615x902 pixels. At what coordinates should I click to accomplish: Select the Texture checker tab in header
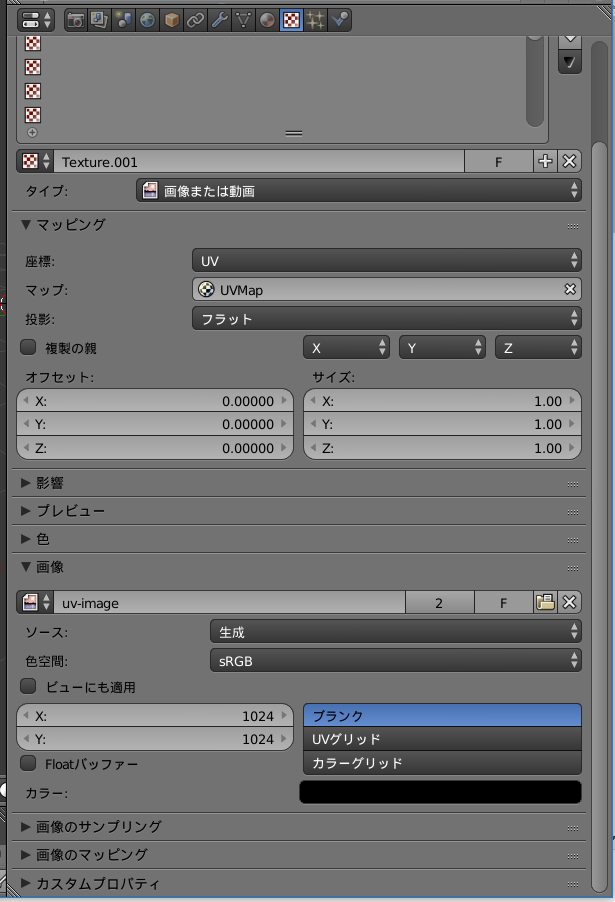coord(291,20)
